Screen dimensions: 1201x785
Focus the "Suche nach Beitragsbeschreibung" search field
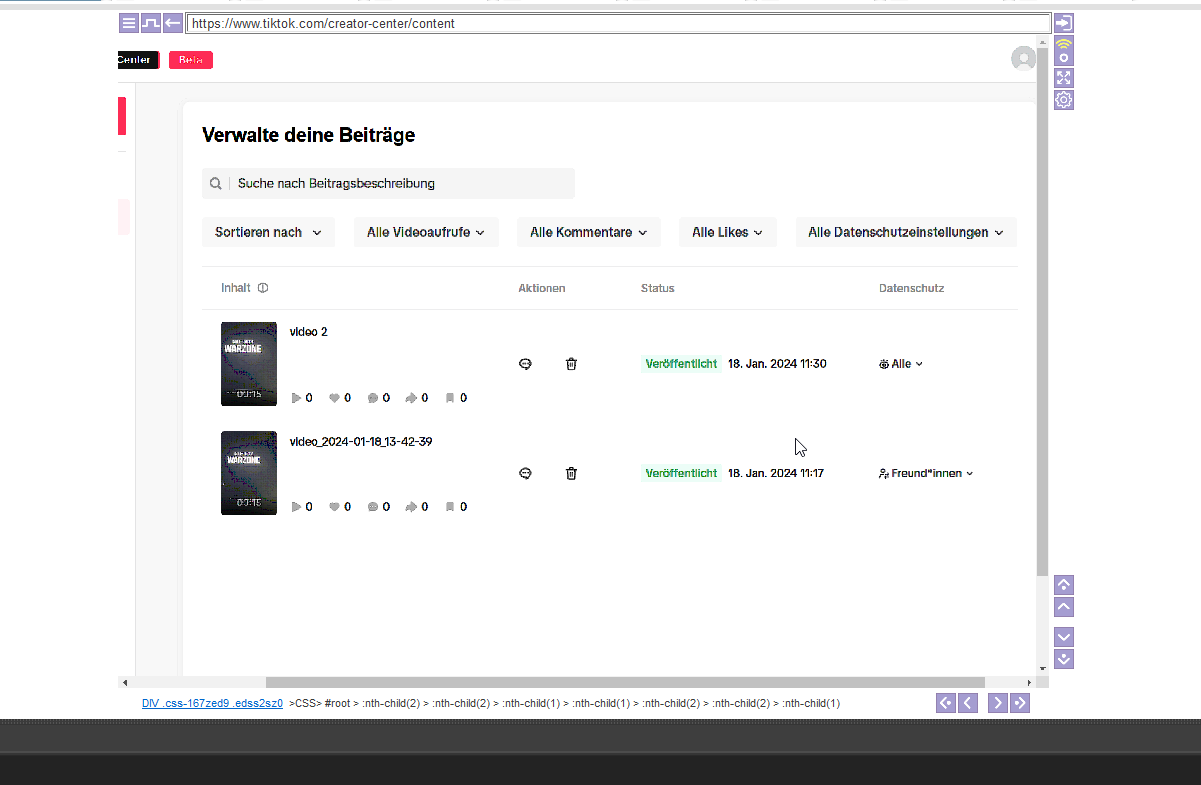coord(400,183)
